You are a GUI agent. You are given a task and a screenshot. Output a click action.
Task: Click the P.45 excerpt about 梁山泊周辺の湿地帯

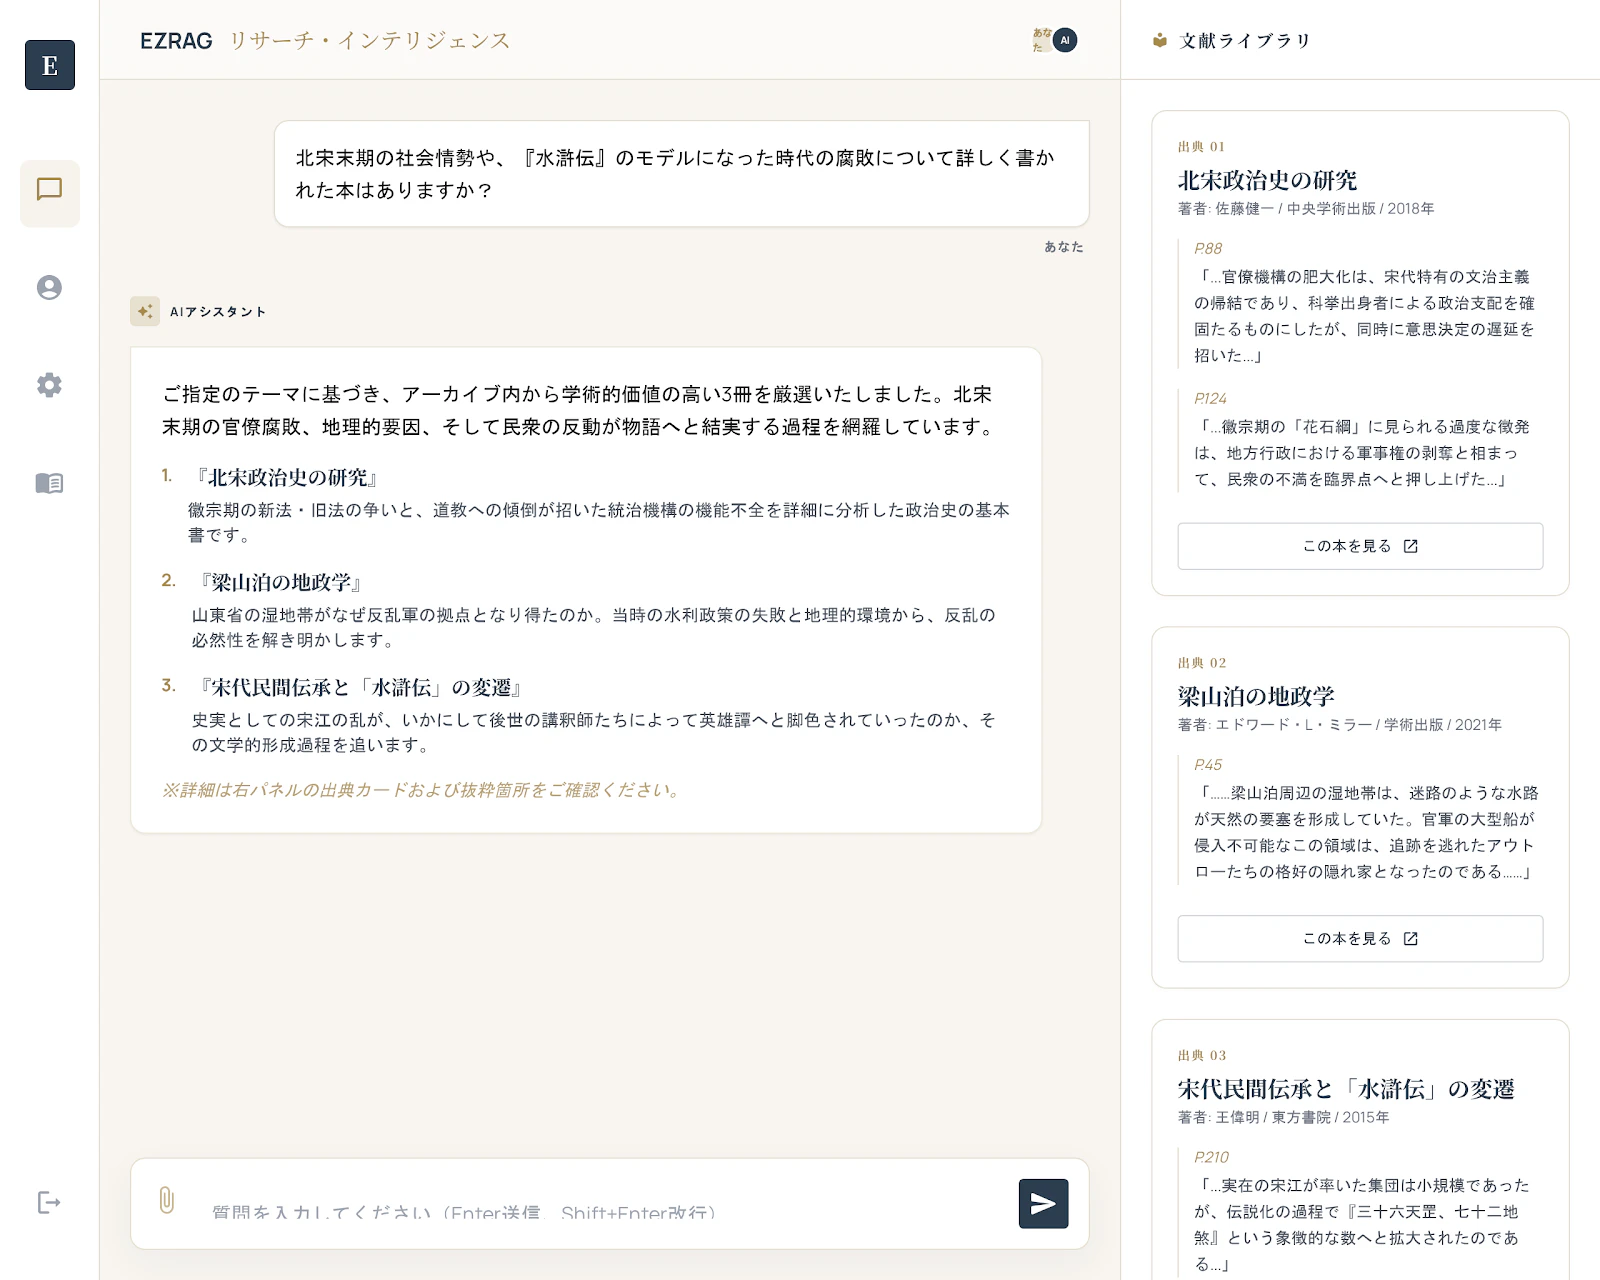(x=1366, y=832)
